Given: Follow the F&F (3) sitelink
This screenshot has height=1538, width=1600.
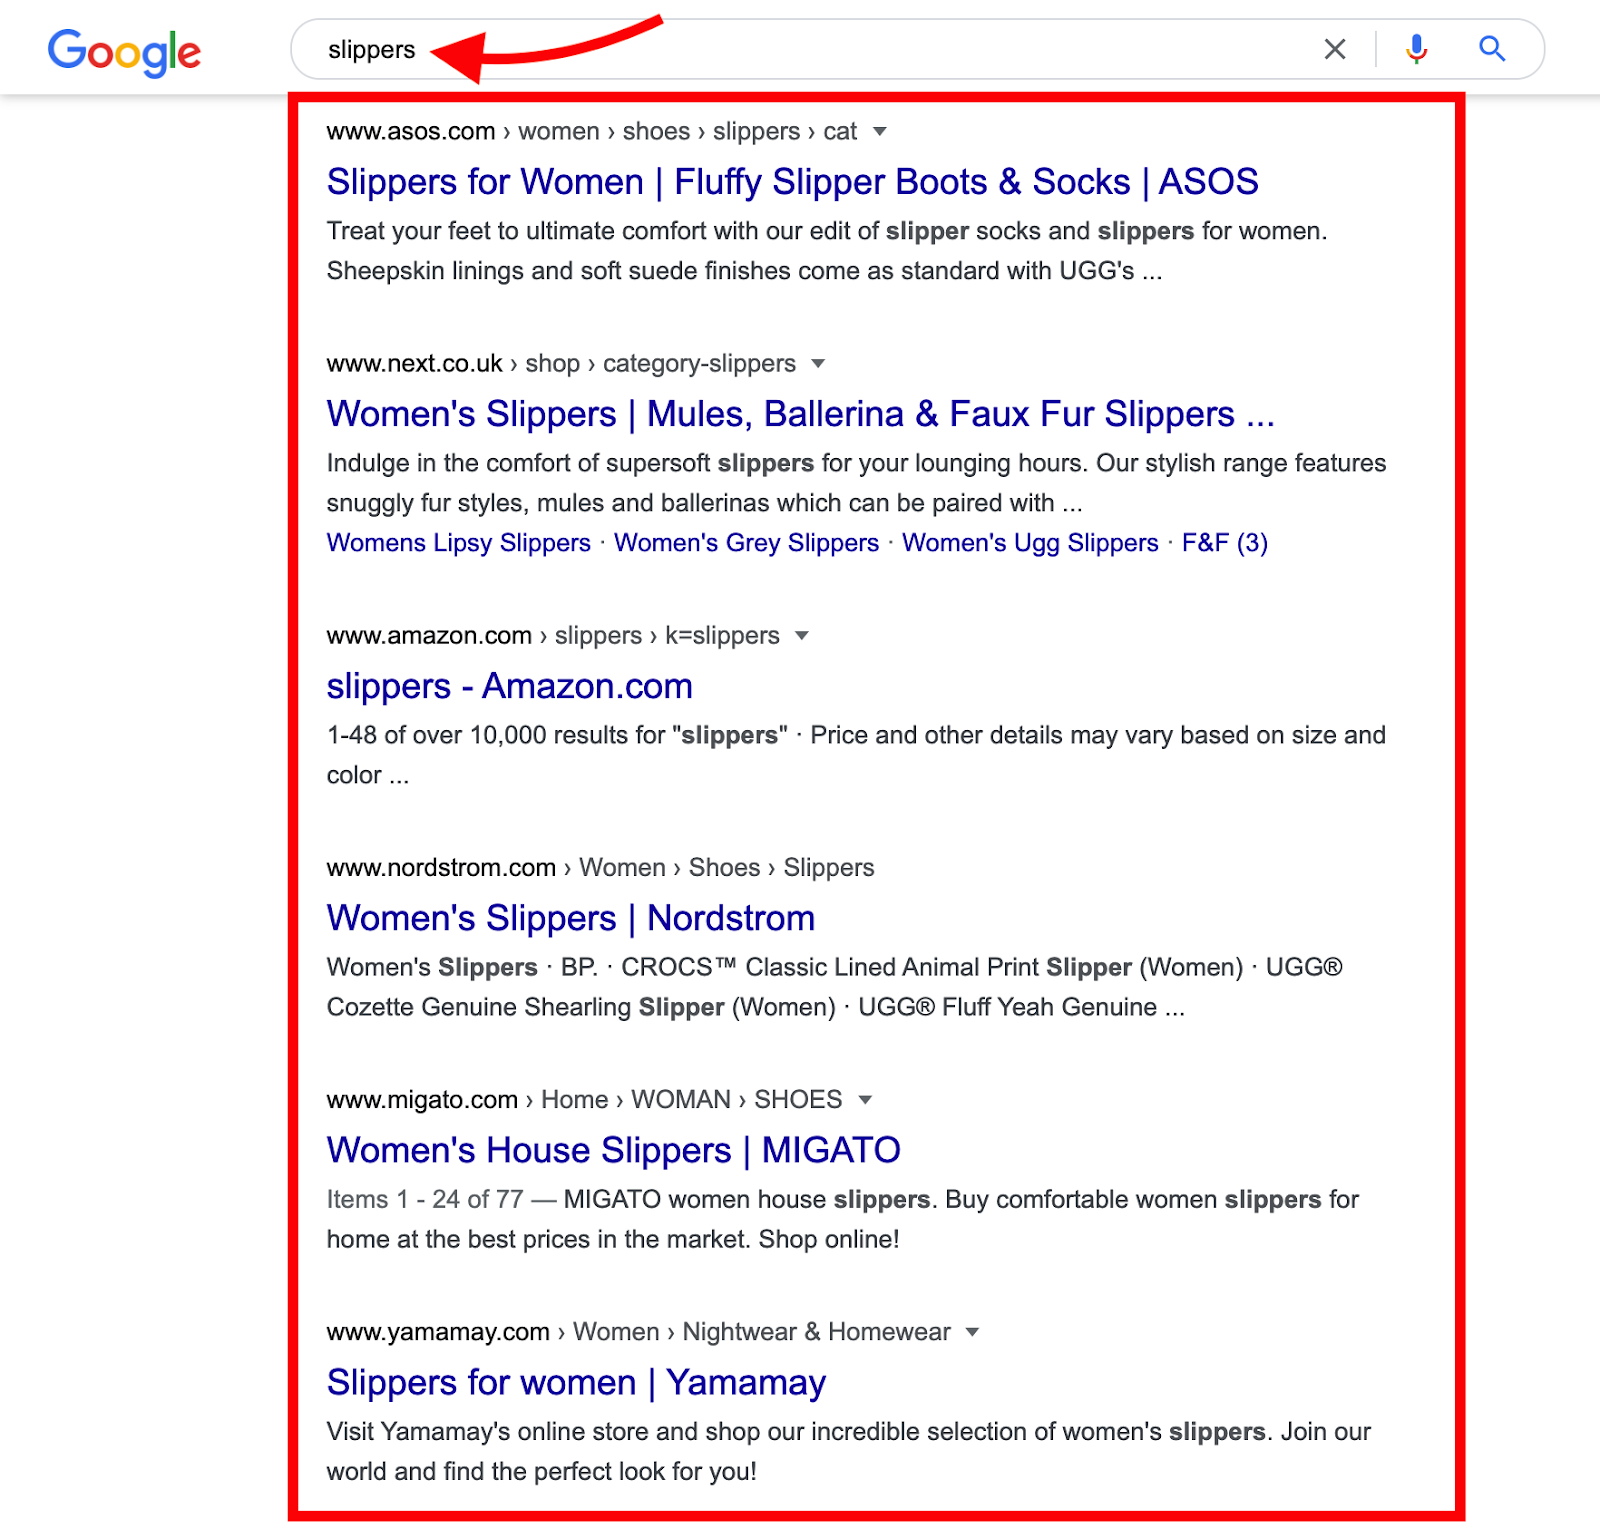Looking at the screenshot, I should (1224, 543).
